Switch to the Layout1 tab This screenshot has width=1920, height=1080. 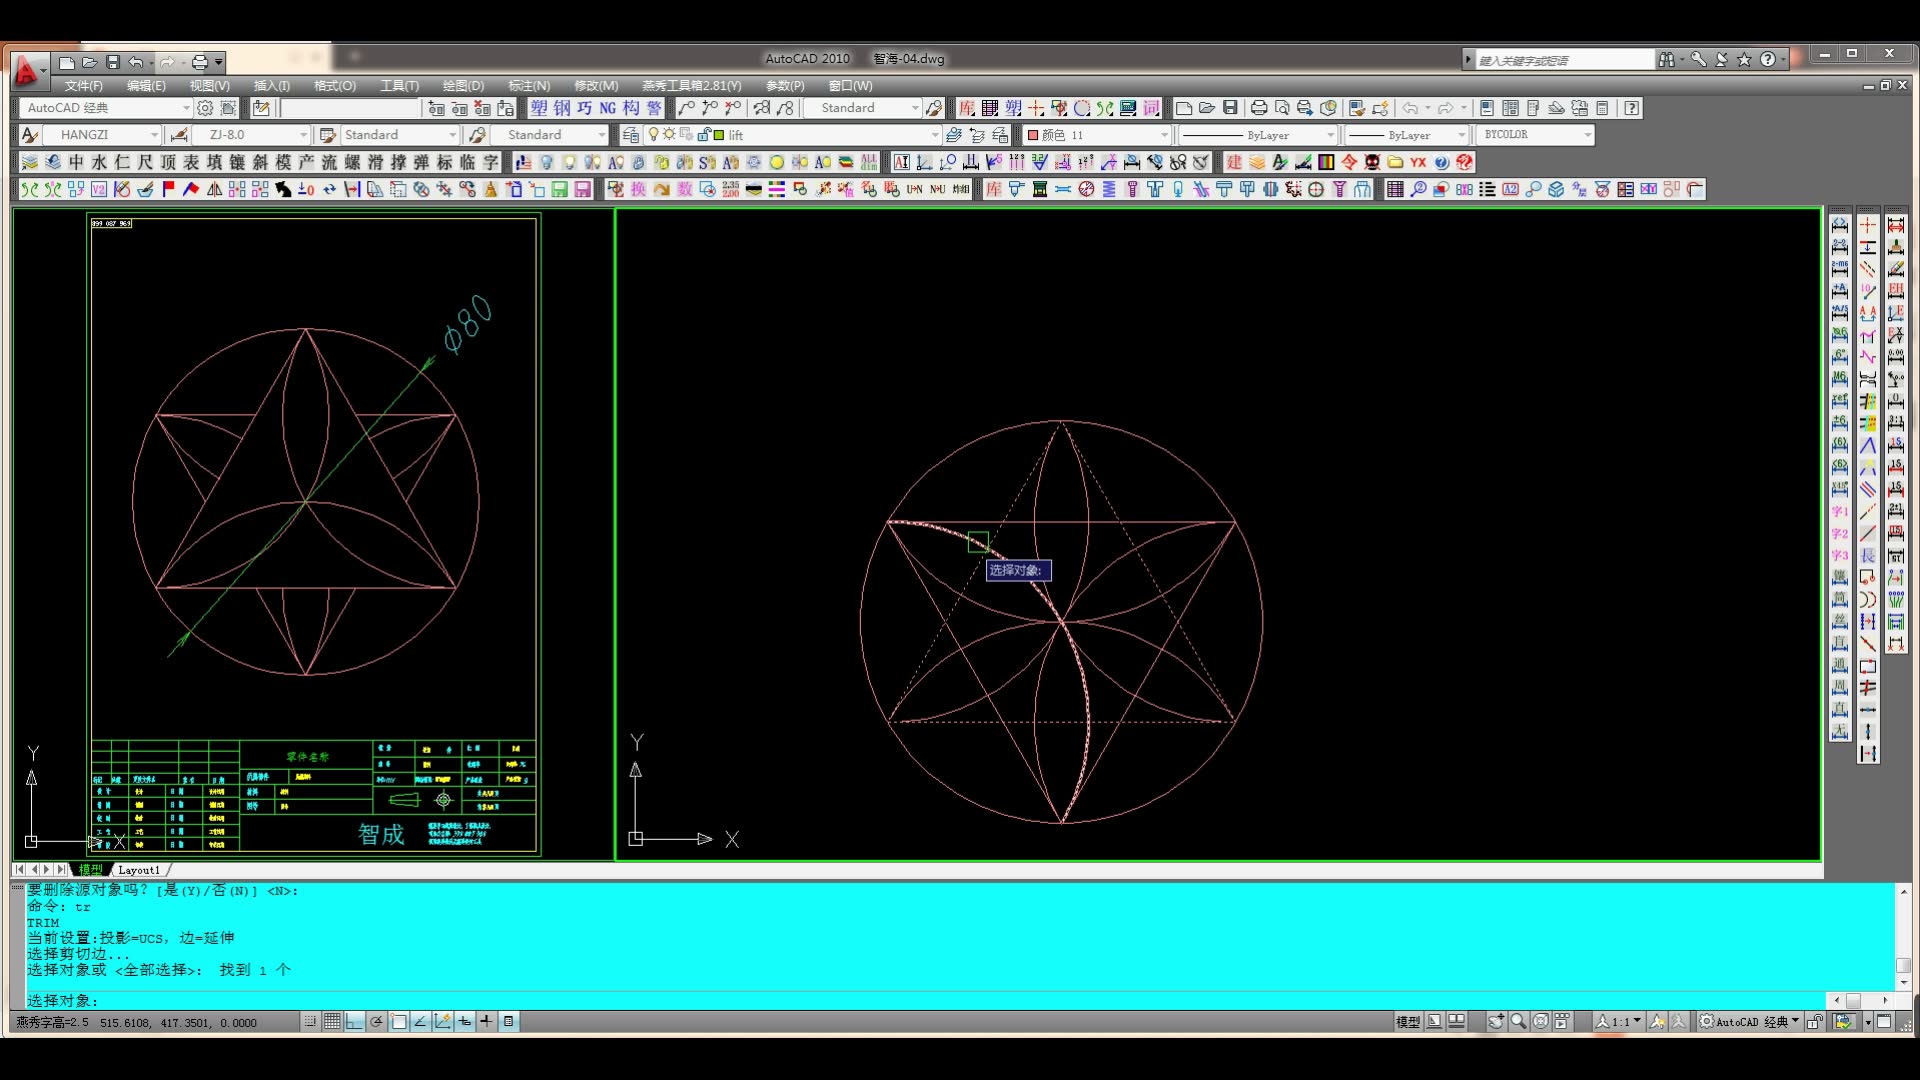click(x=139, y=870)
